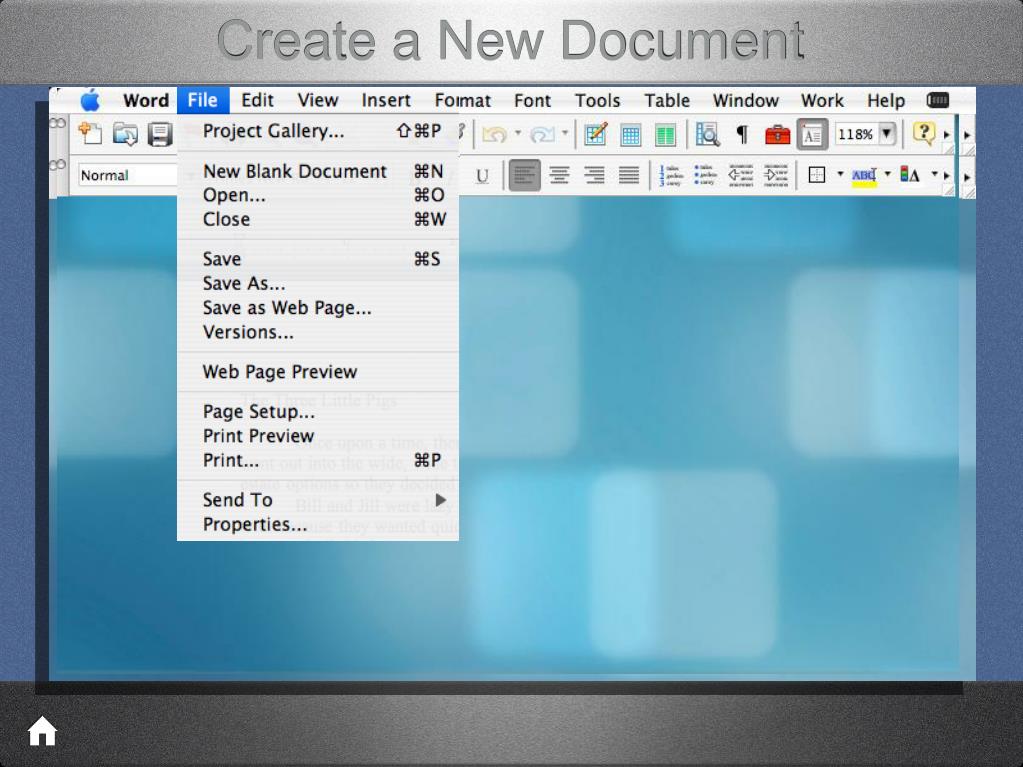Click the Font Color letter A icon

910,175
